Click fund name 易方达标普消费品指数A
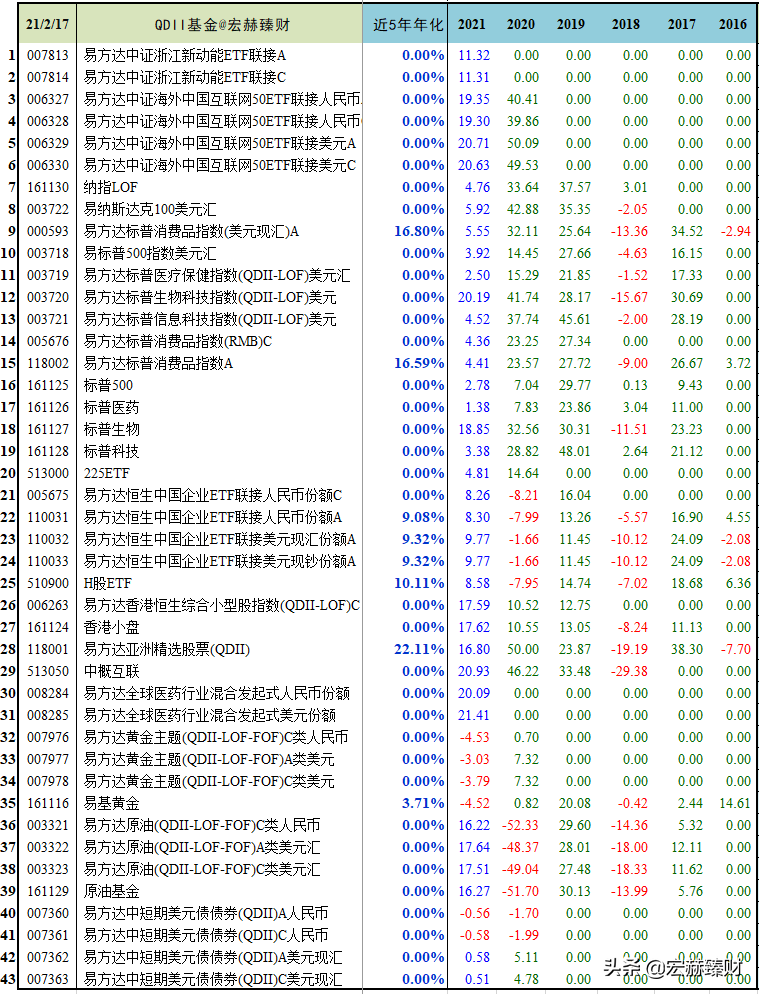Screen dimensions: 759x994 (158, 363)
